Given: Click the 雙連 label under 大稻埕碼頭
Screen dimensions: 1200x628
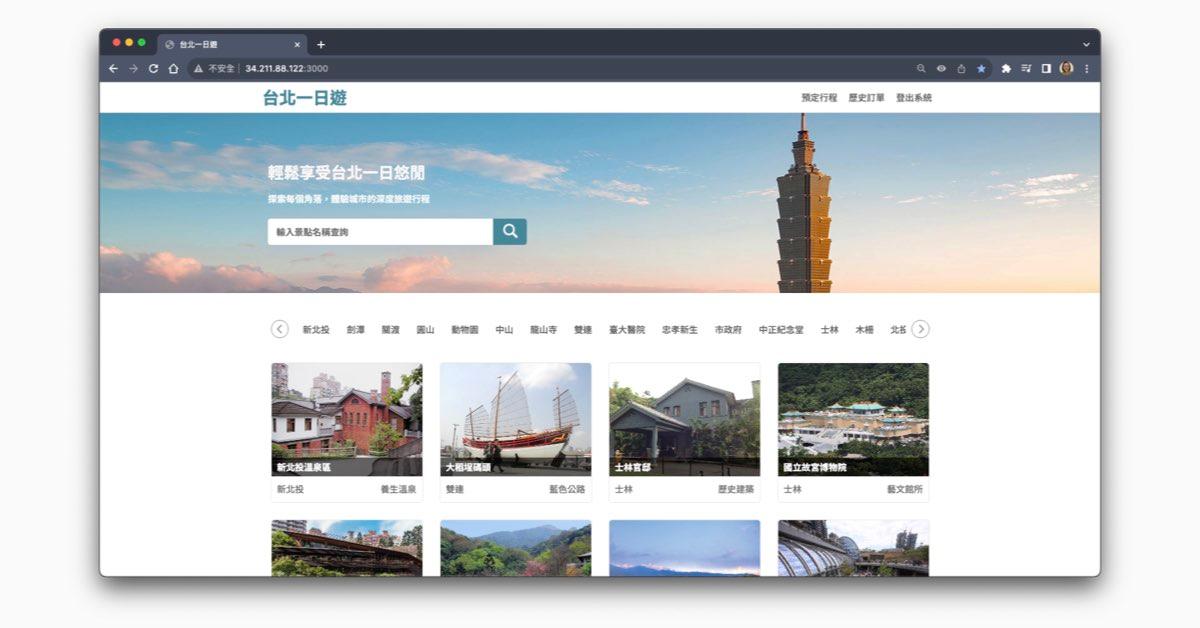Looking at the screenshot, I should click(455, 490).
